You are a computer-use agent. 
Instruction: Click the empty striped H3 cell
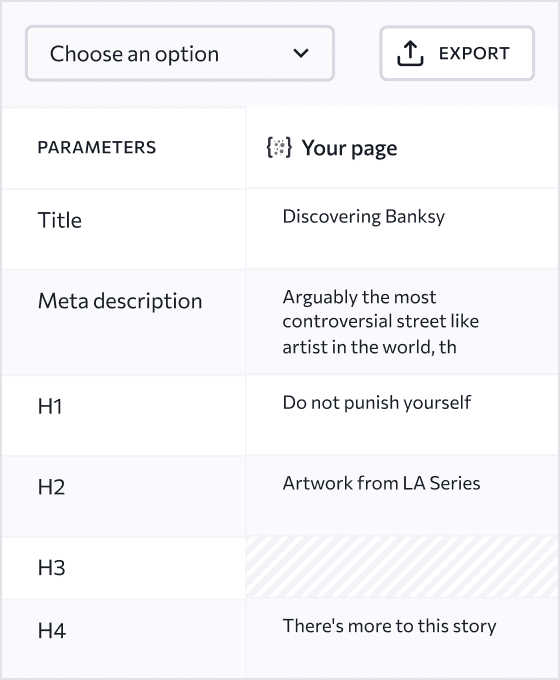(x=402, y=567)
